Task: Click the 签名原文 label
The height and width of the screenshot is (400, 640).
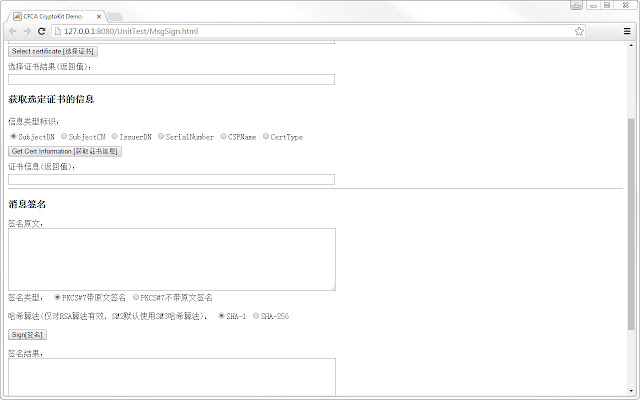Action: pyautogui.click(x=25, y=224)
